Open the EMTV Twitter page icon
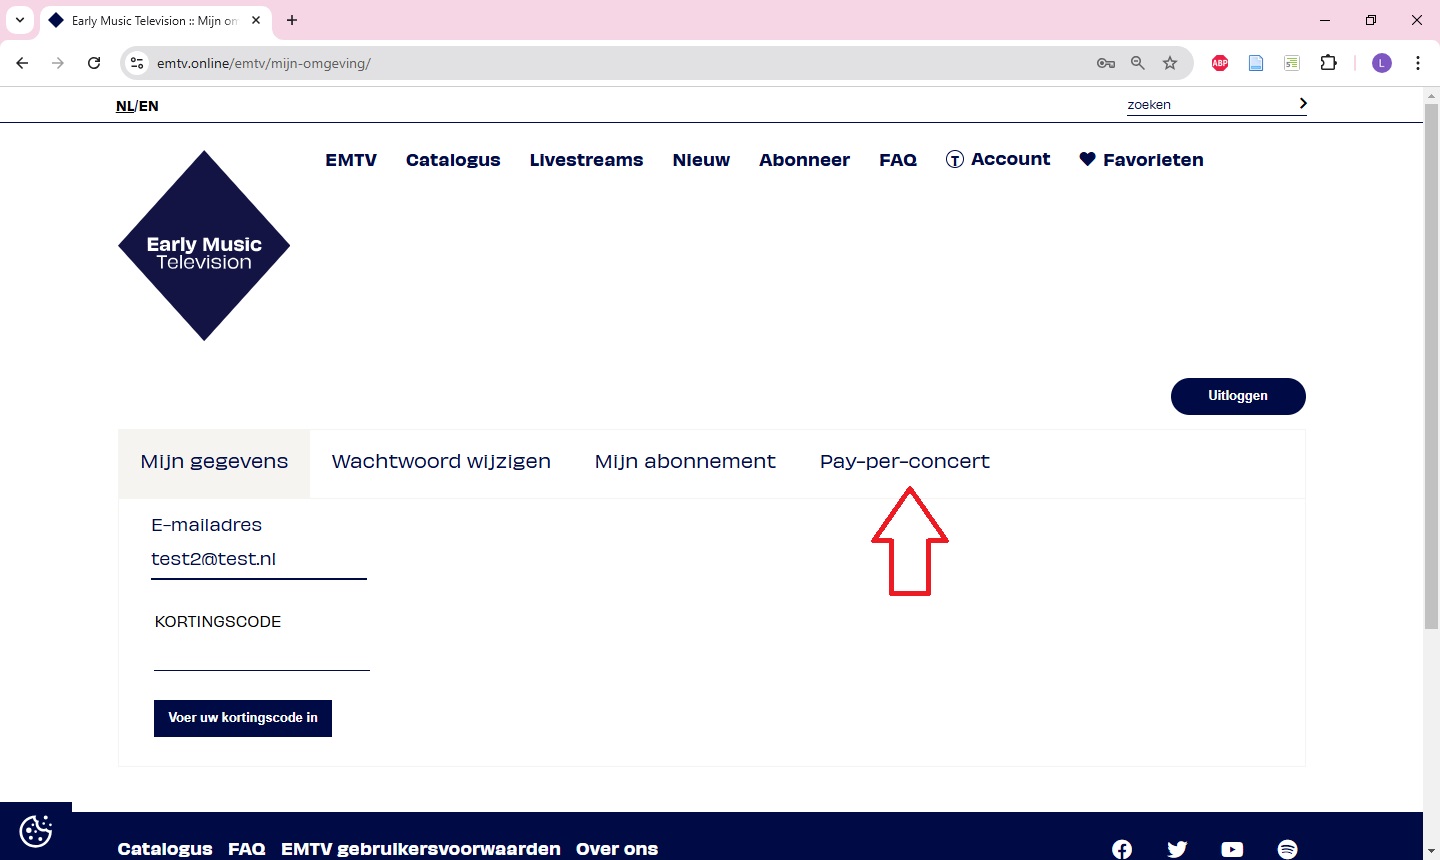 [1177, 849]
